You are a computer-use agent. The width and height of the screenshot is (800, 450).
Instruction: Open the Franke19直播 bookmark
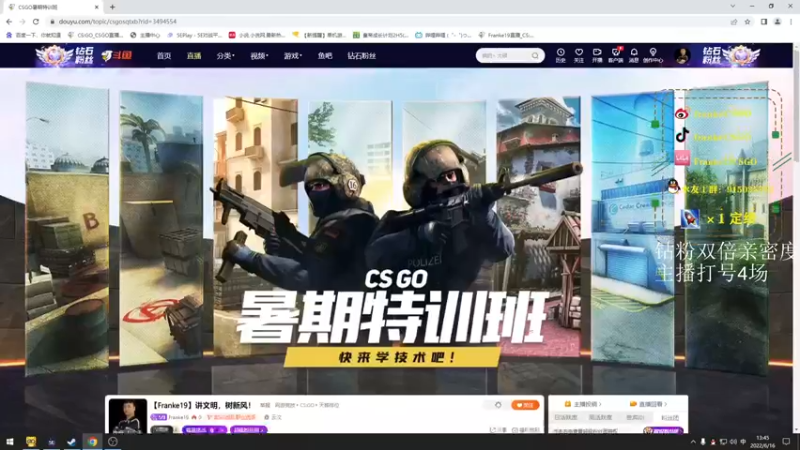507,35
